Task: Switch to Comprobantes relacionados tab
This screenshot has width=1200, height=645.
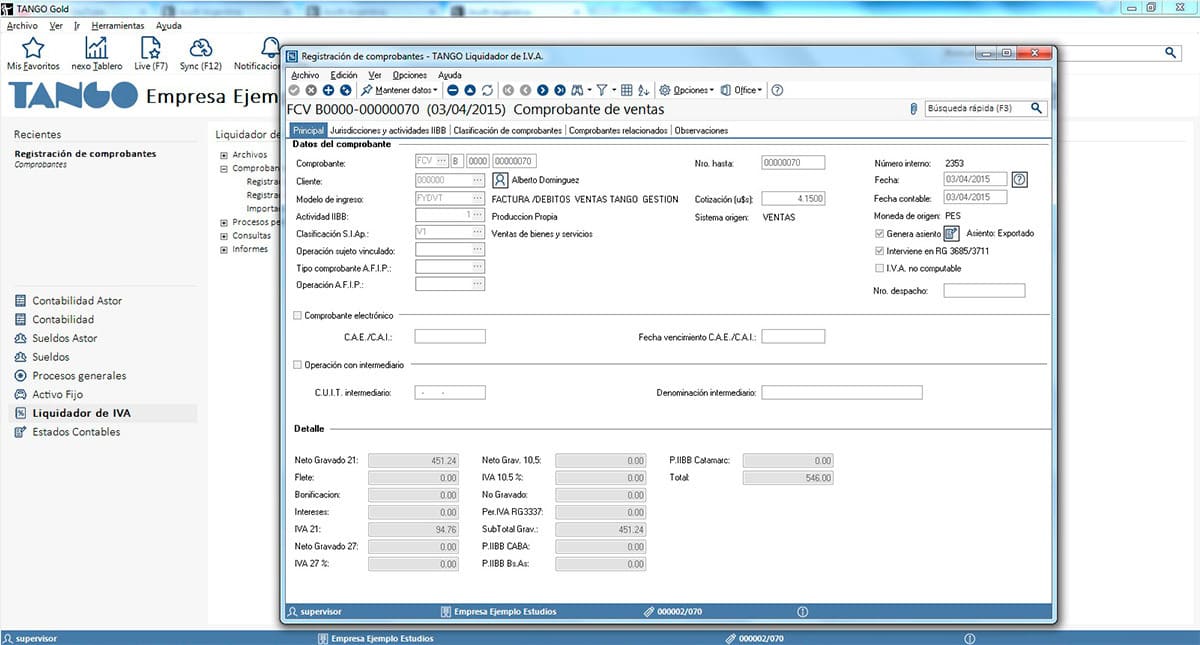Action: (618, 130)
